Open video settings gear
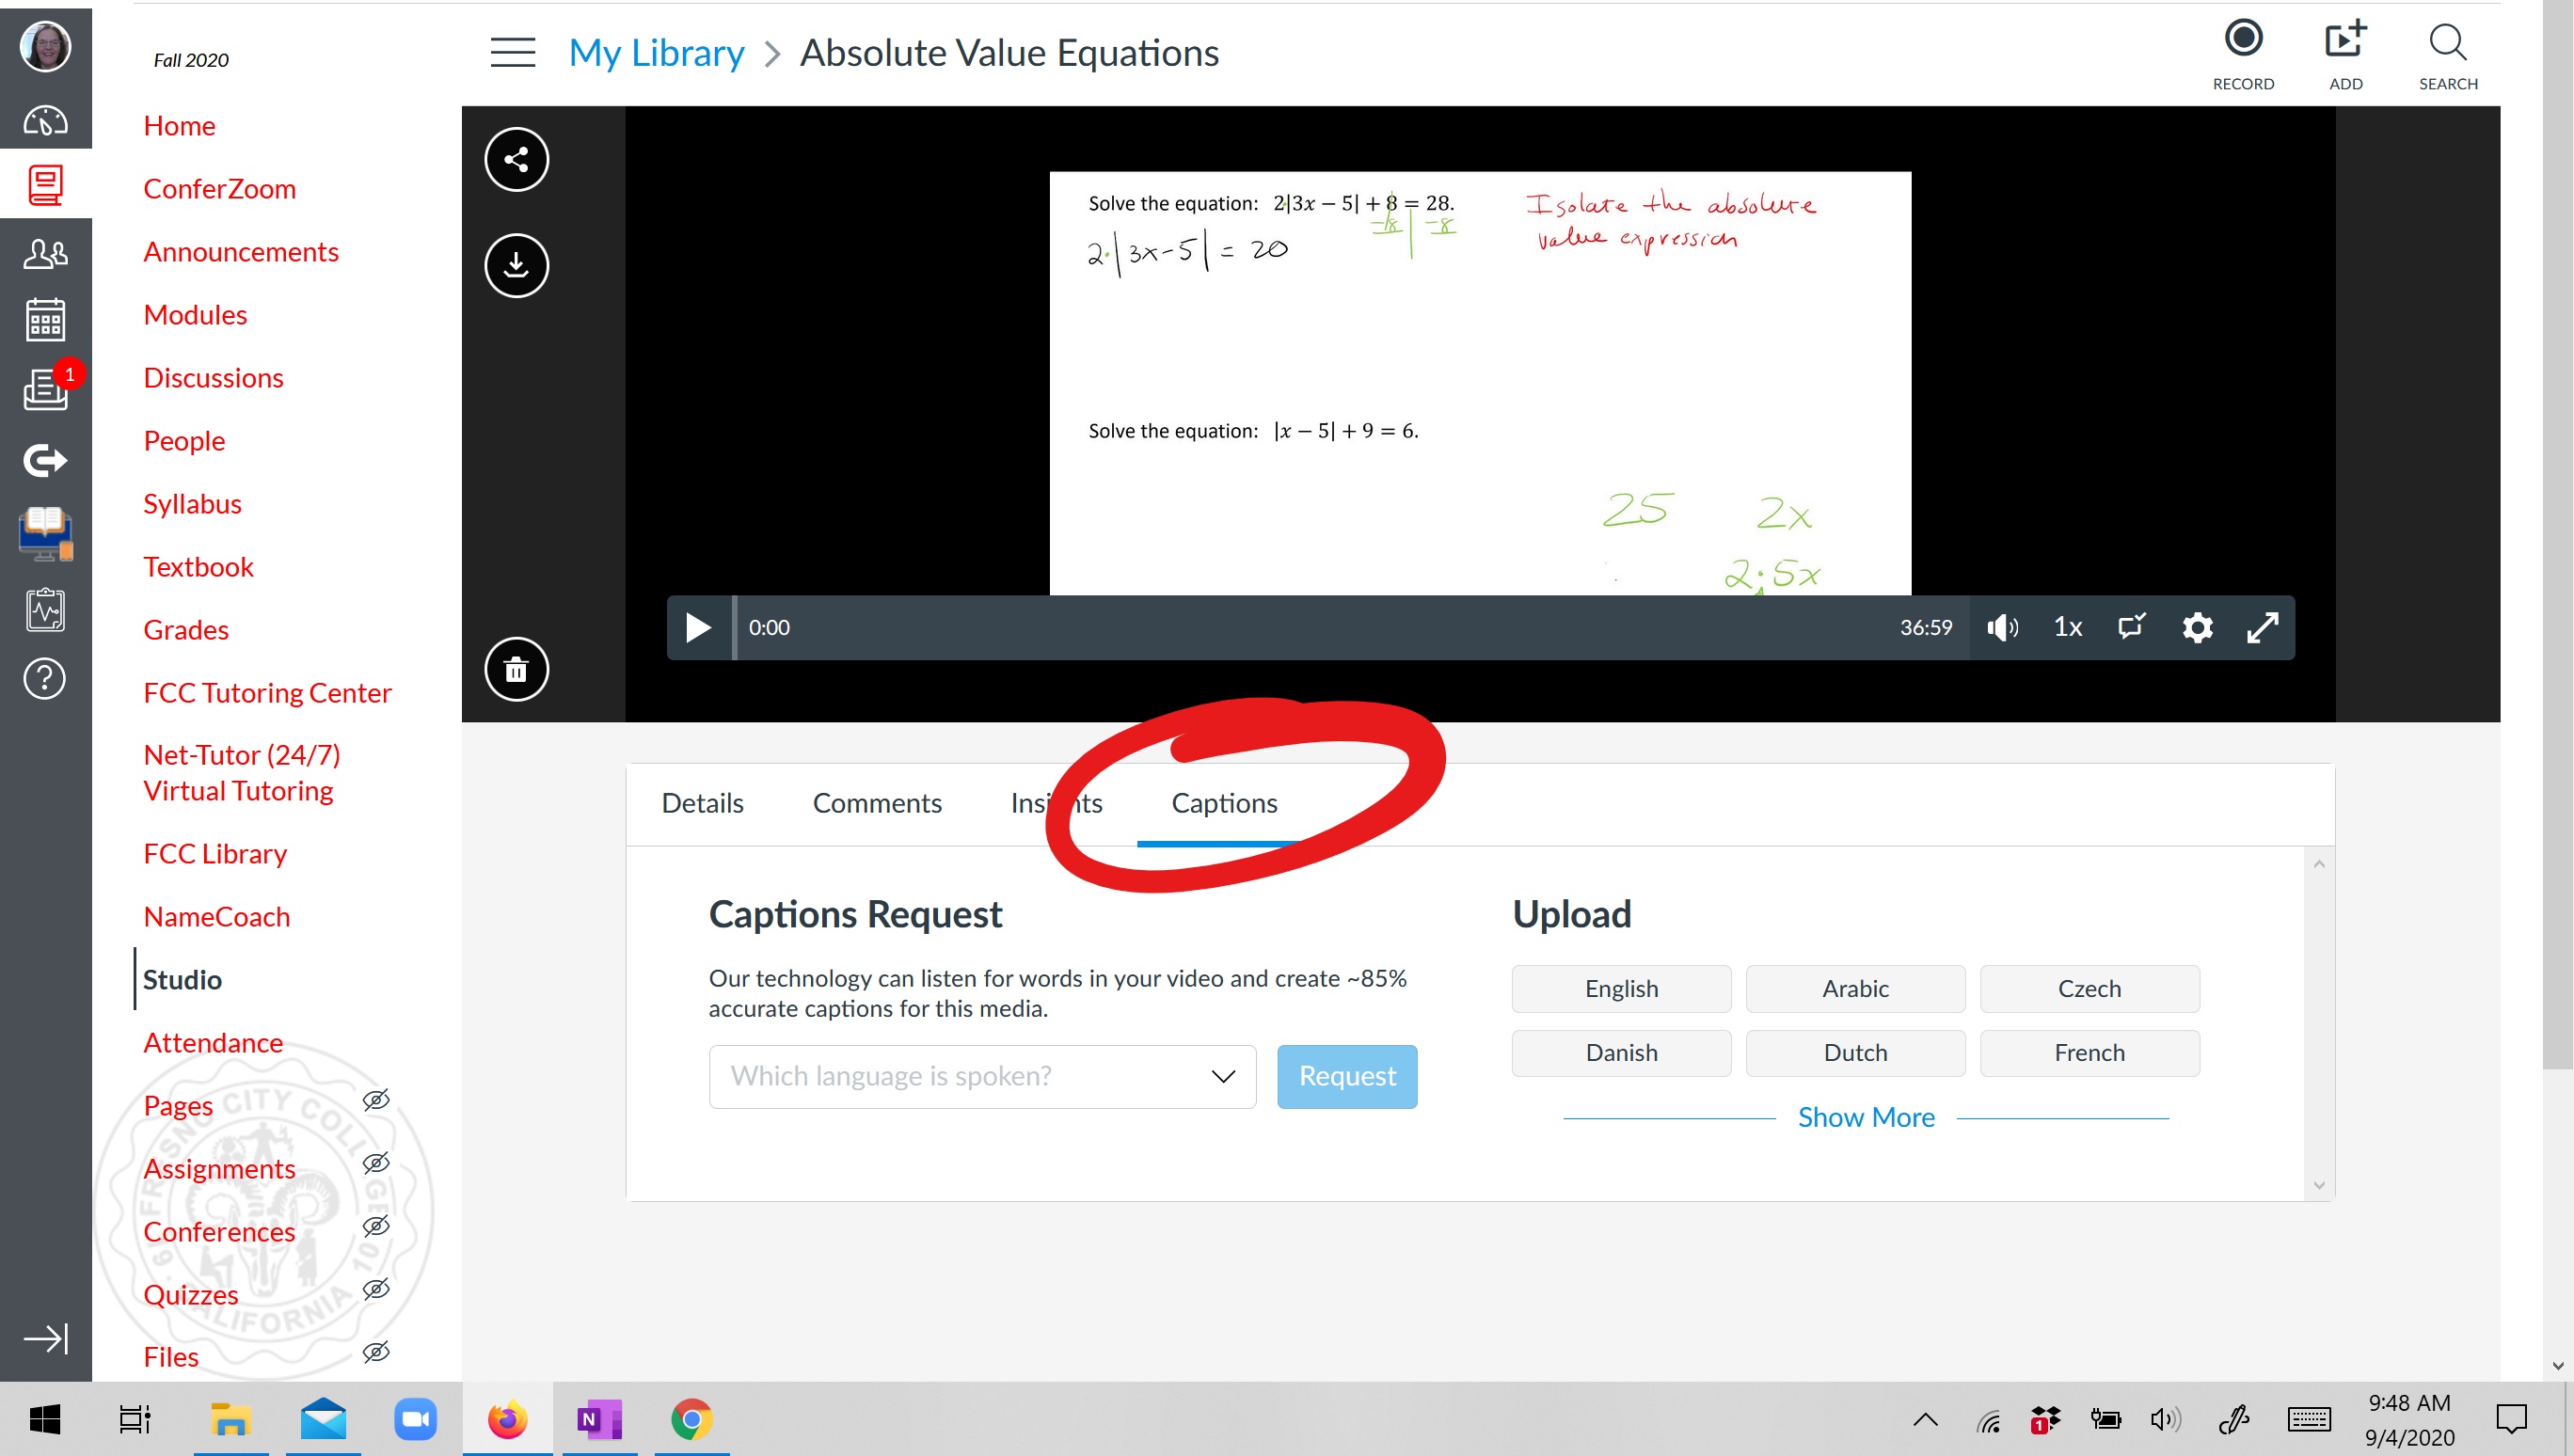Screen dimensions: 2574x1456 2196,627
